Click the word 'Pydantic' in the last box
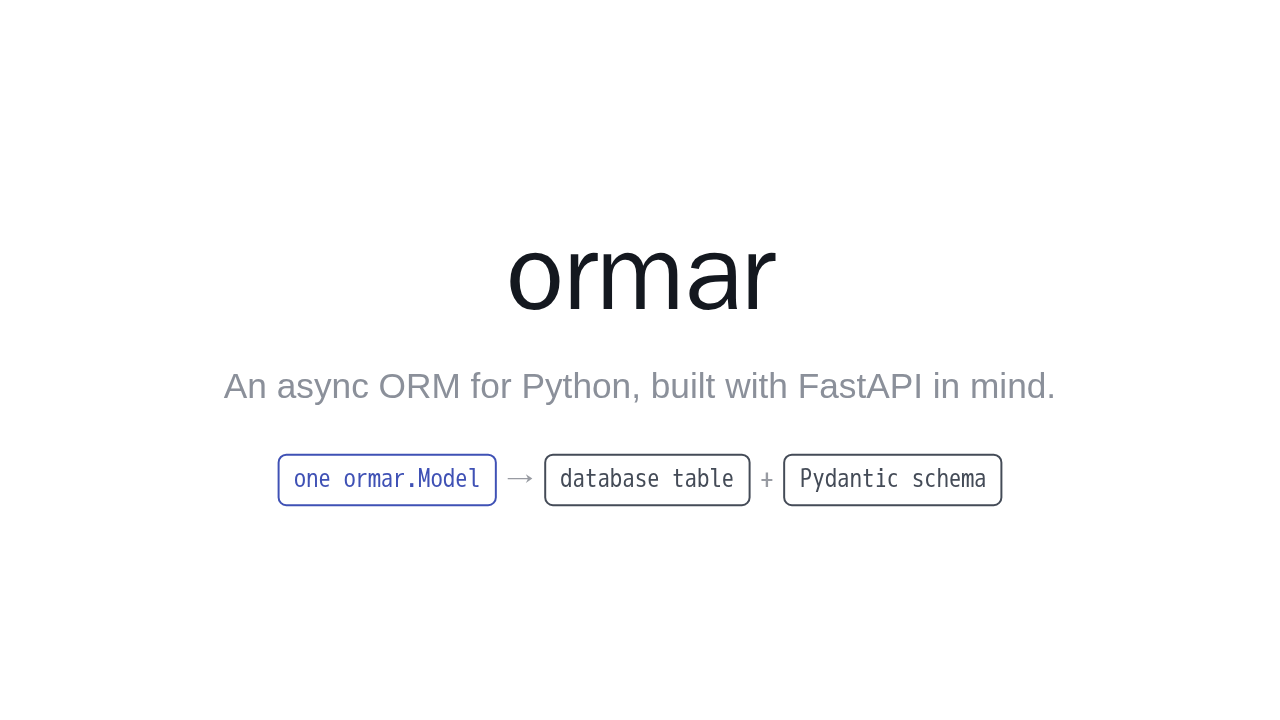This screenshot has height=720, width=1280. point(849,480)
